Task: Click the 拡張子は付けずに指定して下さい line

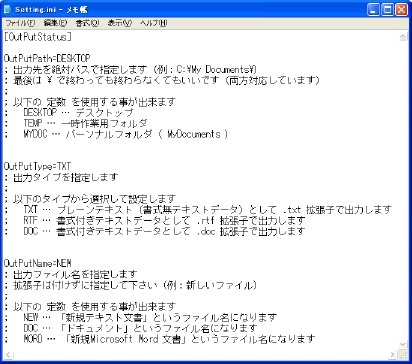Action: coord(131,285)
